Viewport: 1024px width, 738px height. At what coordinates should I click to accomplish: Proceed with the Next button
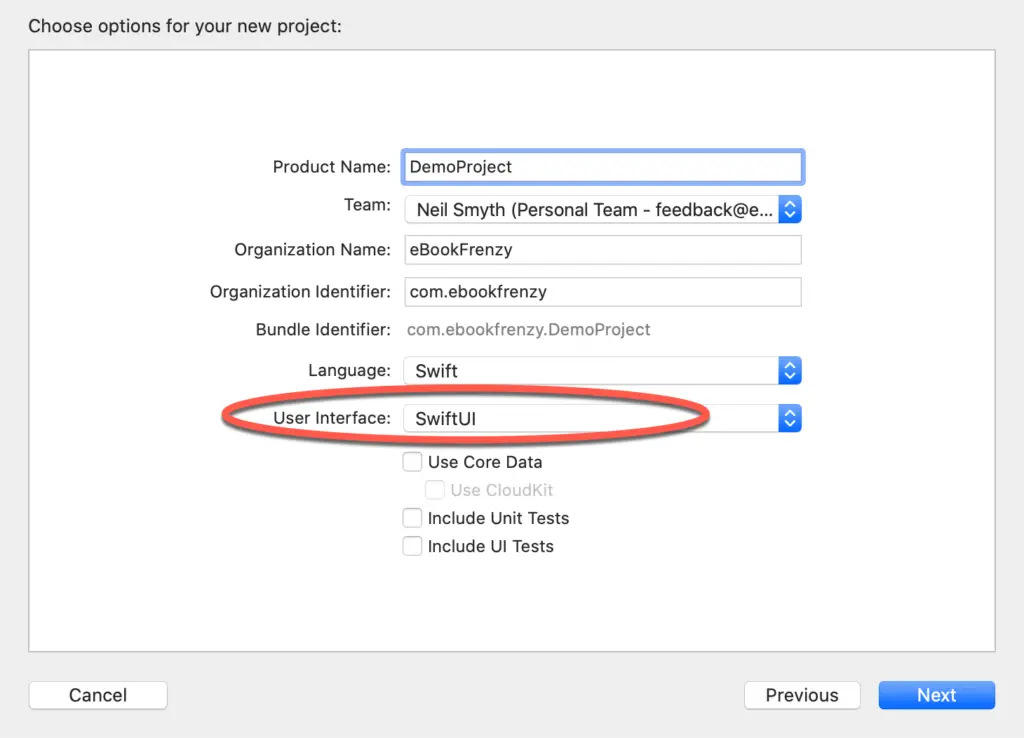point(936,695)
